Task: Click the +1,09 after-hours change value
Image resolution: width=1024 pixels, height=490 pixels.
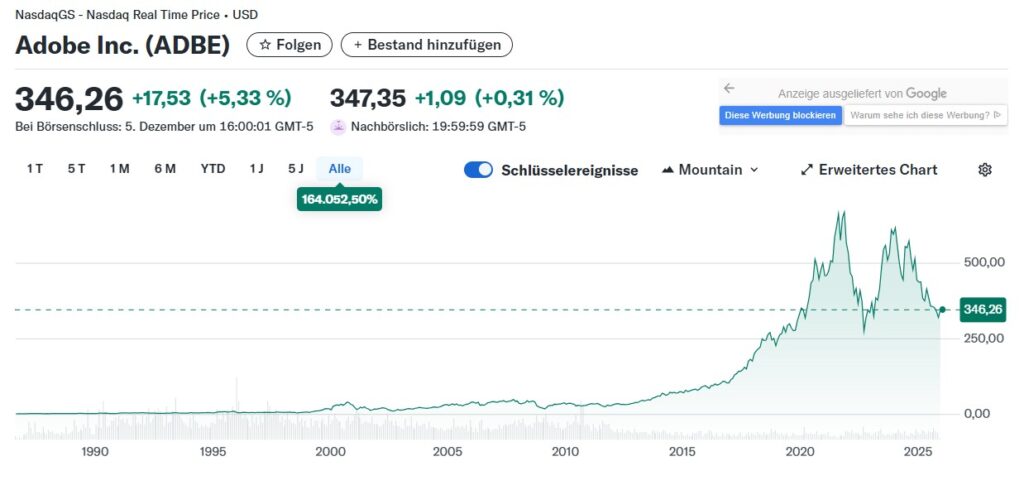Action: point(440,98)
